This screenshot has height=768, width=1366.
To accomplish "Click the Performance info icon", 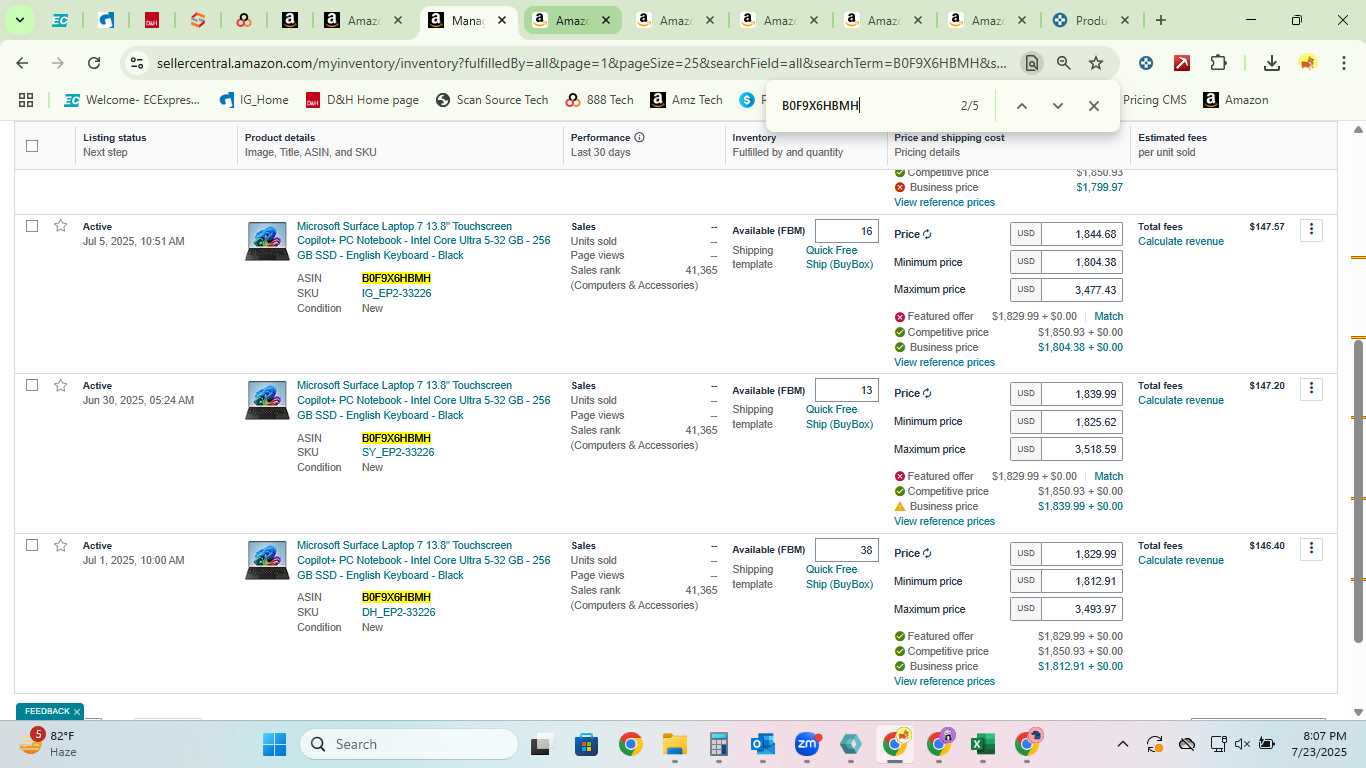I will 639,137.
